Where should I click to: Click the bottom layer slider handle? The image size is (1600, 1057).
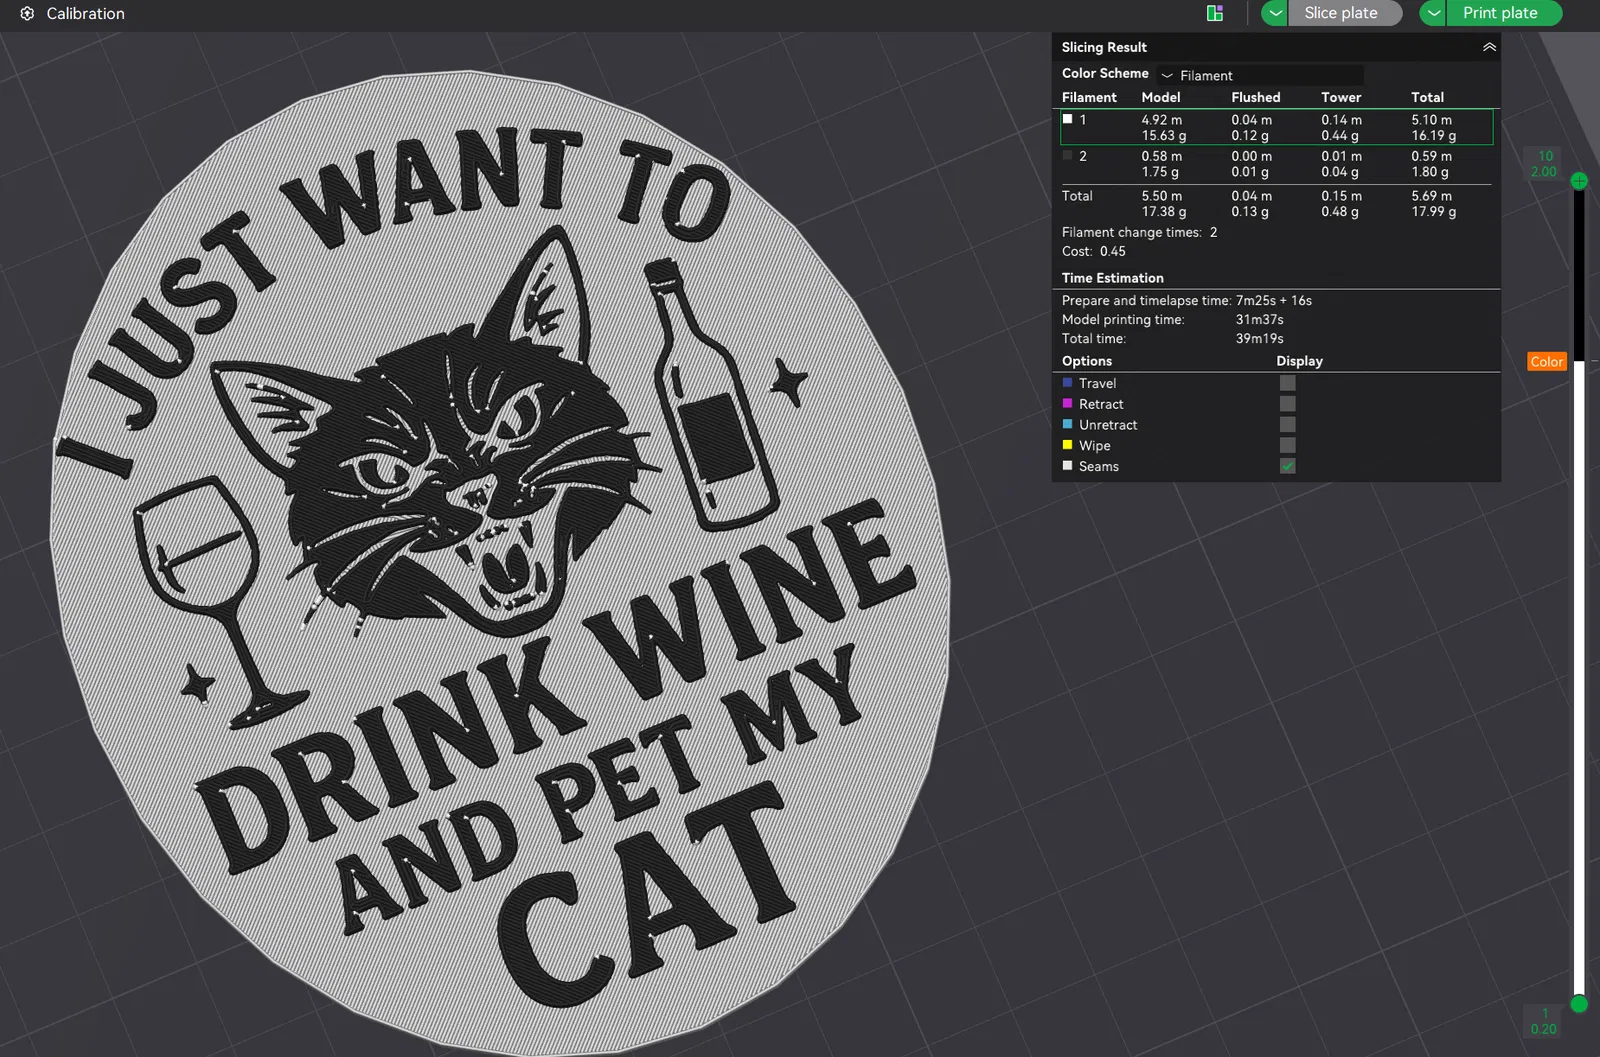pos(1579,1004)
